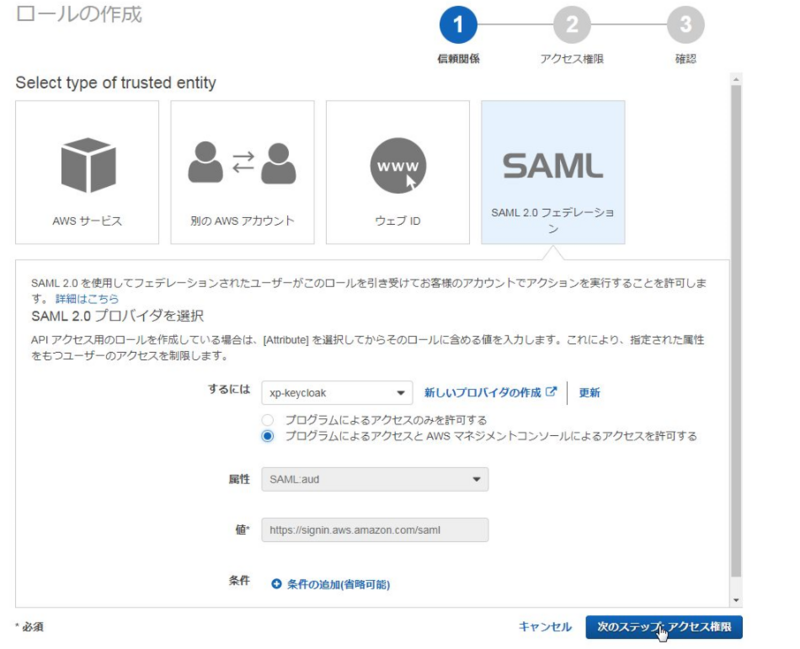Click the 'Select type of trusted entity' heading
The width and height of the screenshot is (800, 649).
pos(116,83)
